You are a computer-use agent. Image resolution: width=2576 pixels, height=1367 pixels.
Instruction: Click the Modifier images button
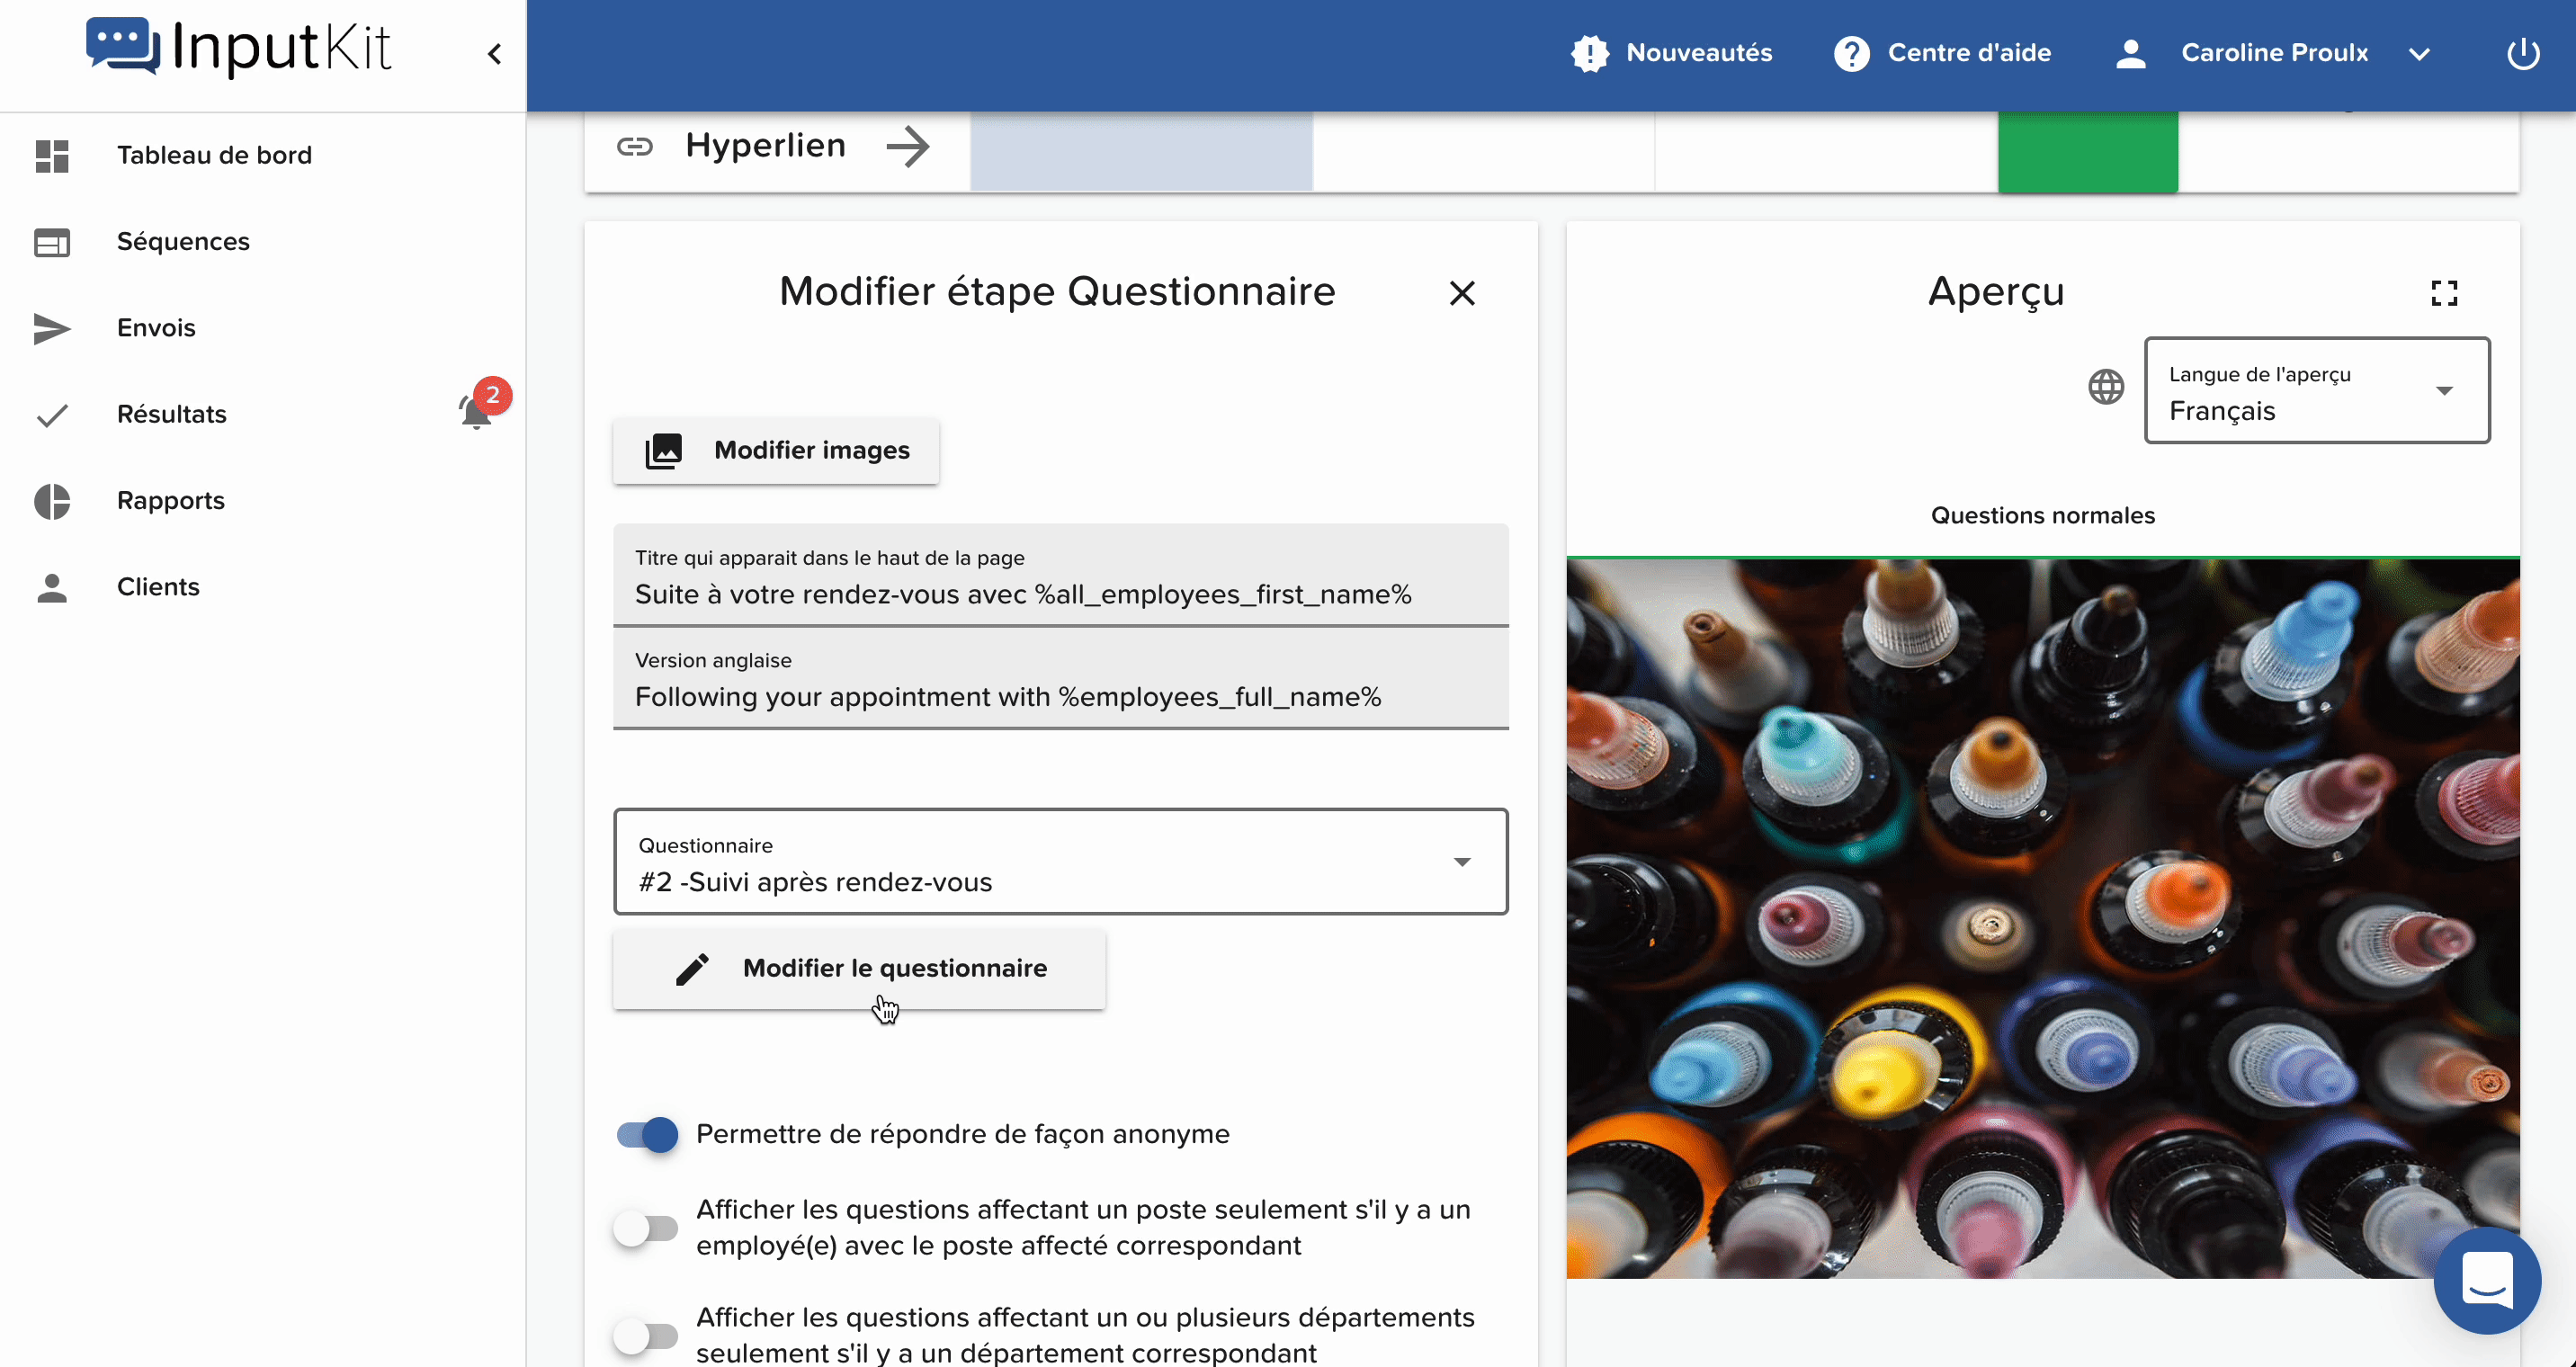pos(776,451)
